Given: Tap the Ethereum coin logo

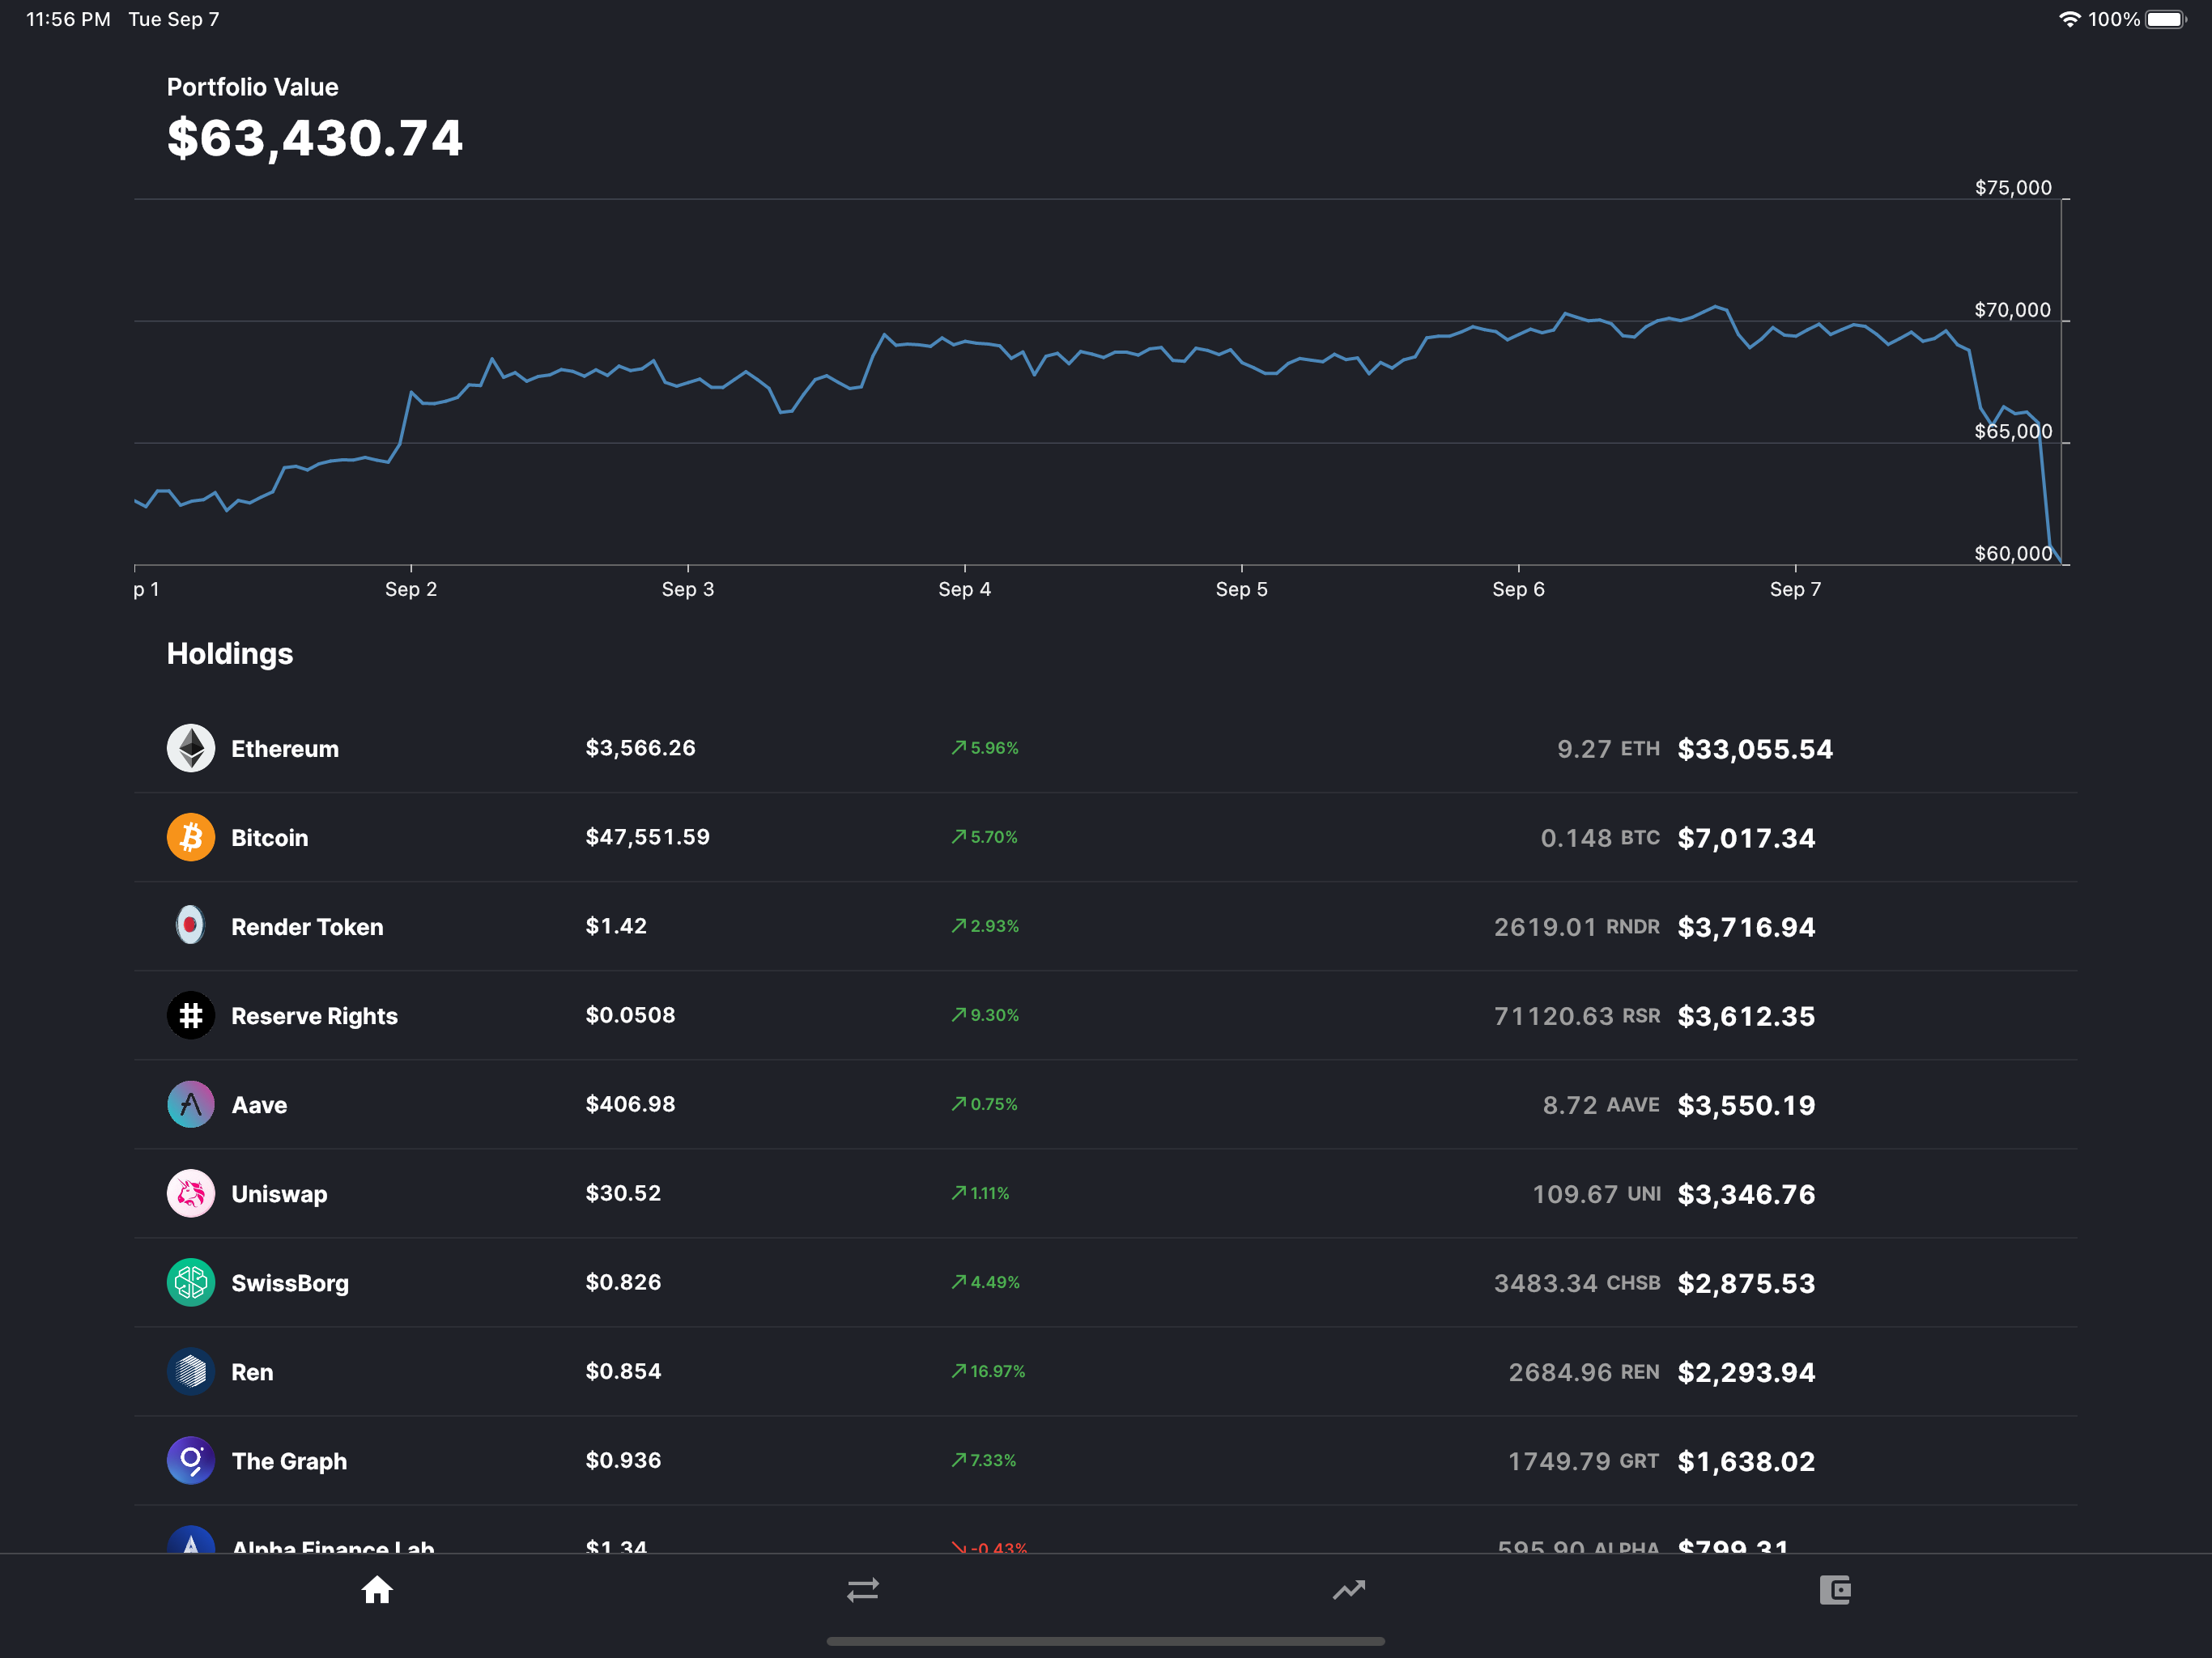Looking at the screenshot, I should coord(190,747).
